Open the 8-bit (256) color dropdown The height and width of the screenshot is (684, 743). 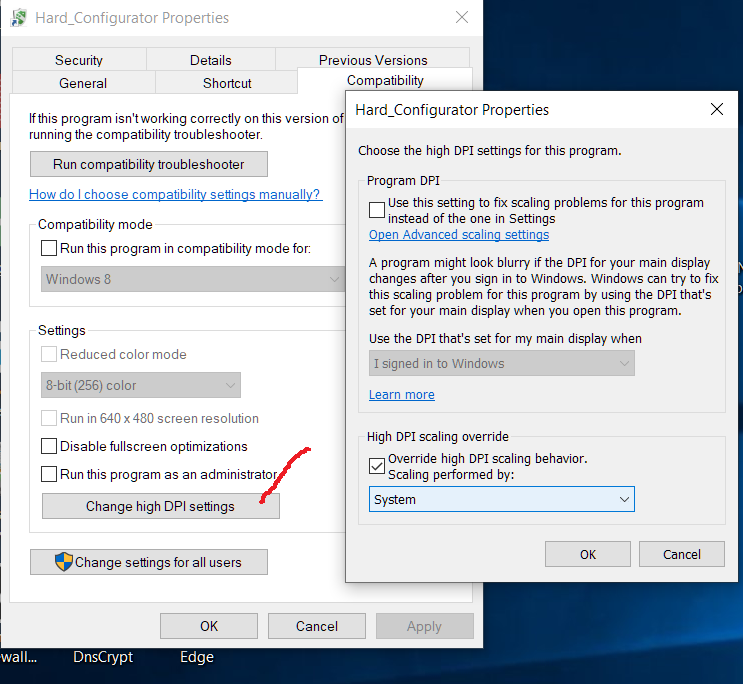tap(141, 385)
